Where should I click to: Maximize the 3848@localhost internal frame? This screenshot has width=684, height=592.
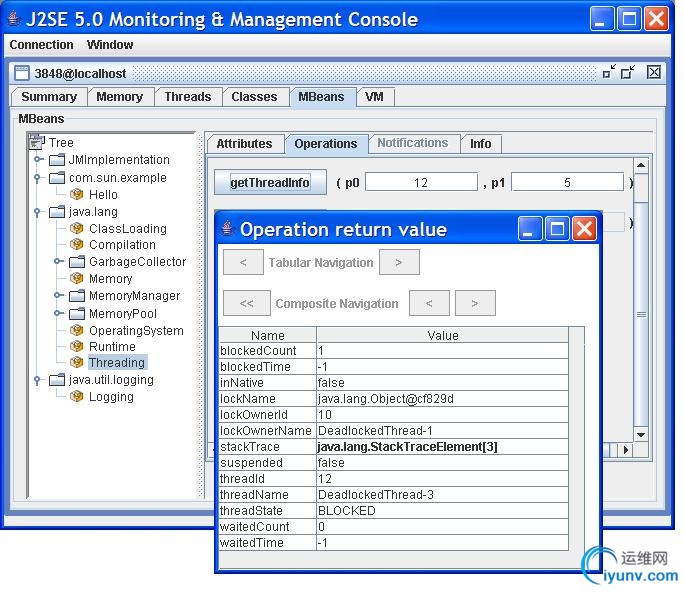[x=628, y=72]
